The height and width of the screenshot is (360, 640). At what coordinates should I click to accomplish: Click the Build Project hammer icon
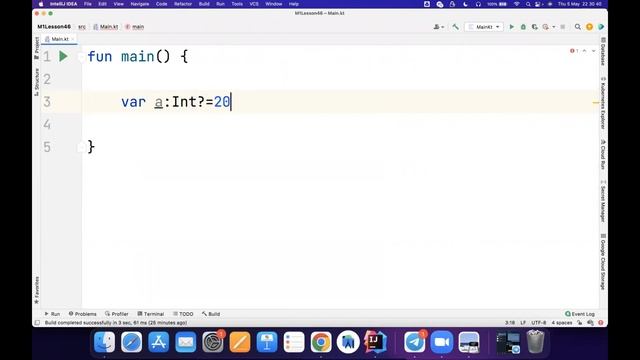click(456, 27)
